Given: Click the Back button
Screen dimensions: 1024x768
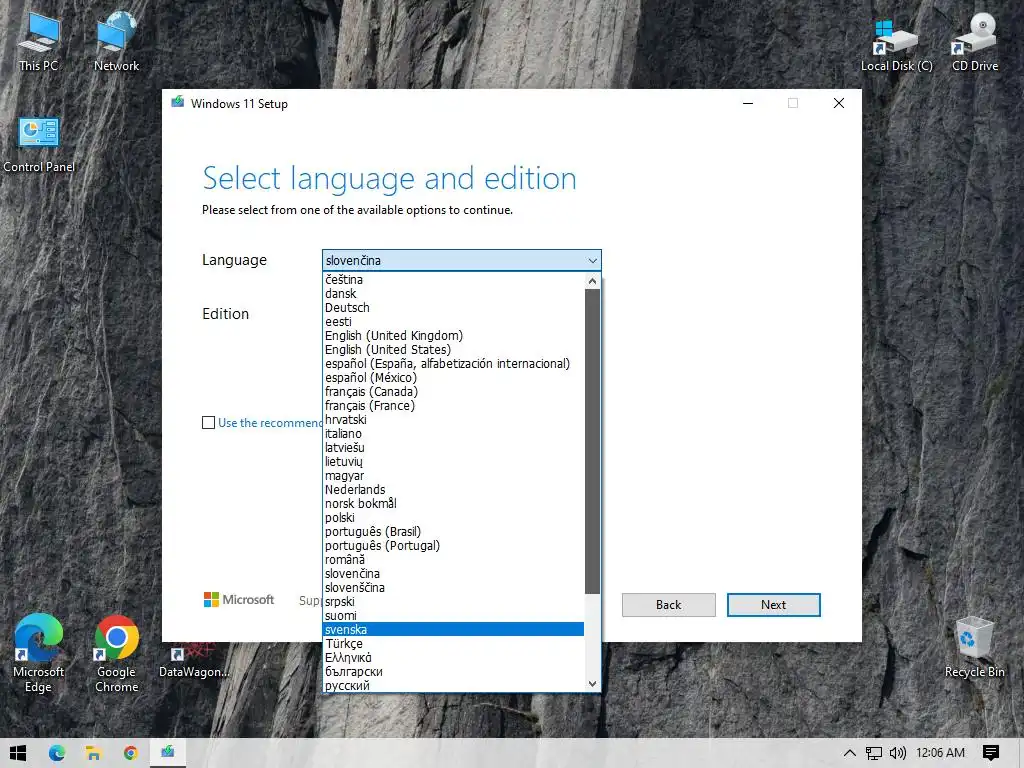Looking at the screenshot, I should tap(669, 605).
